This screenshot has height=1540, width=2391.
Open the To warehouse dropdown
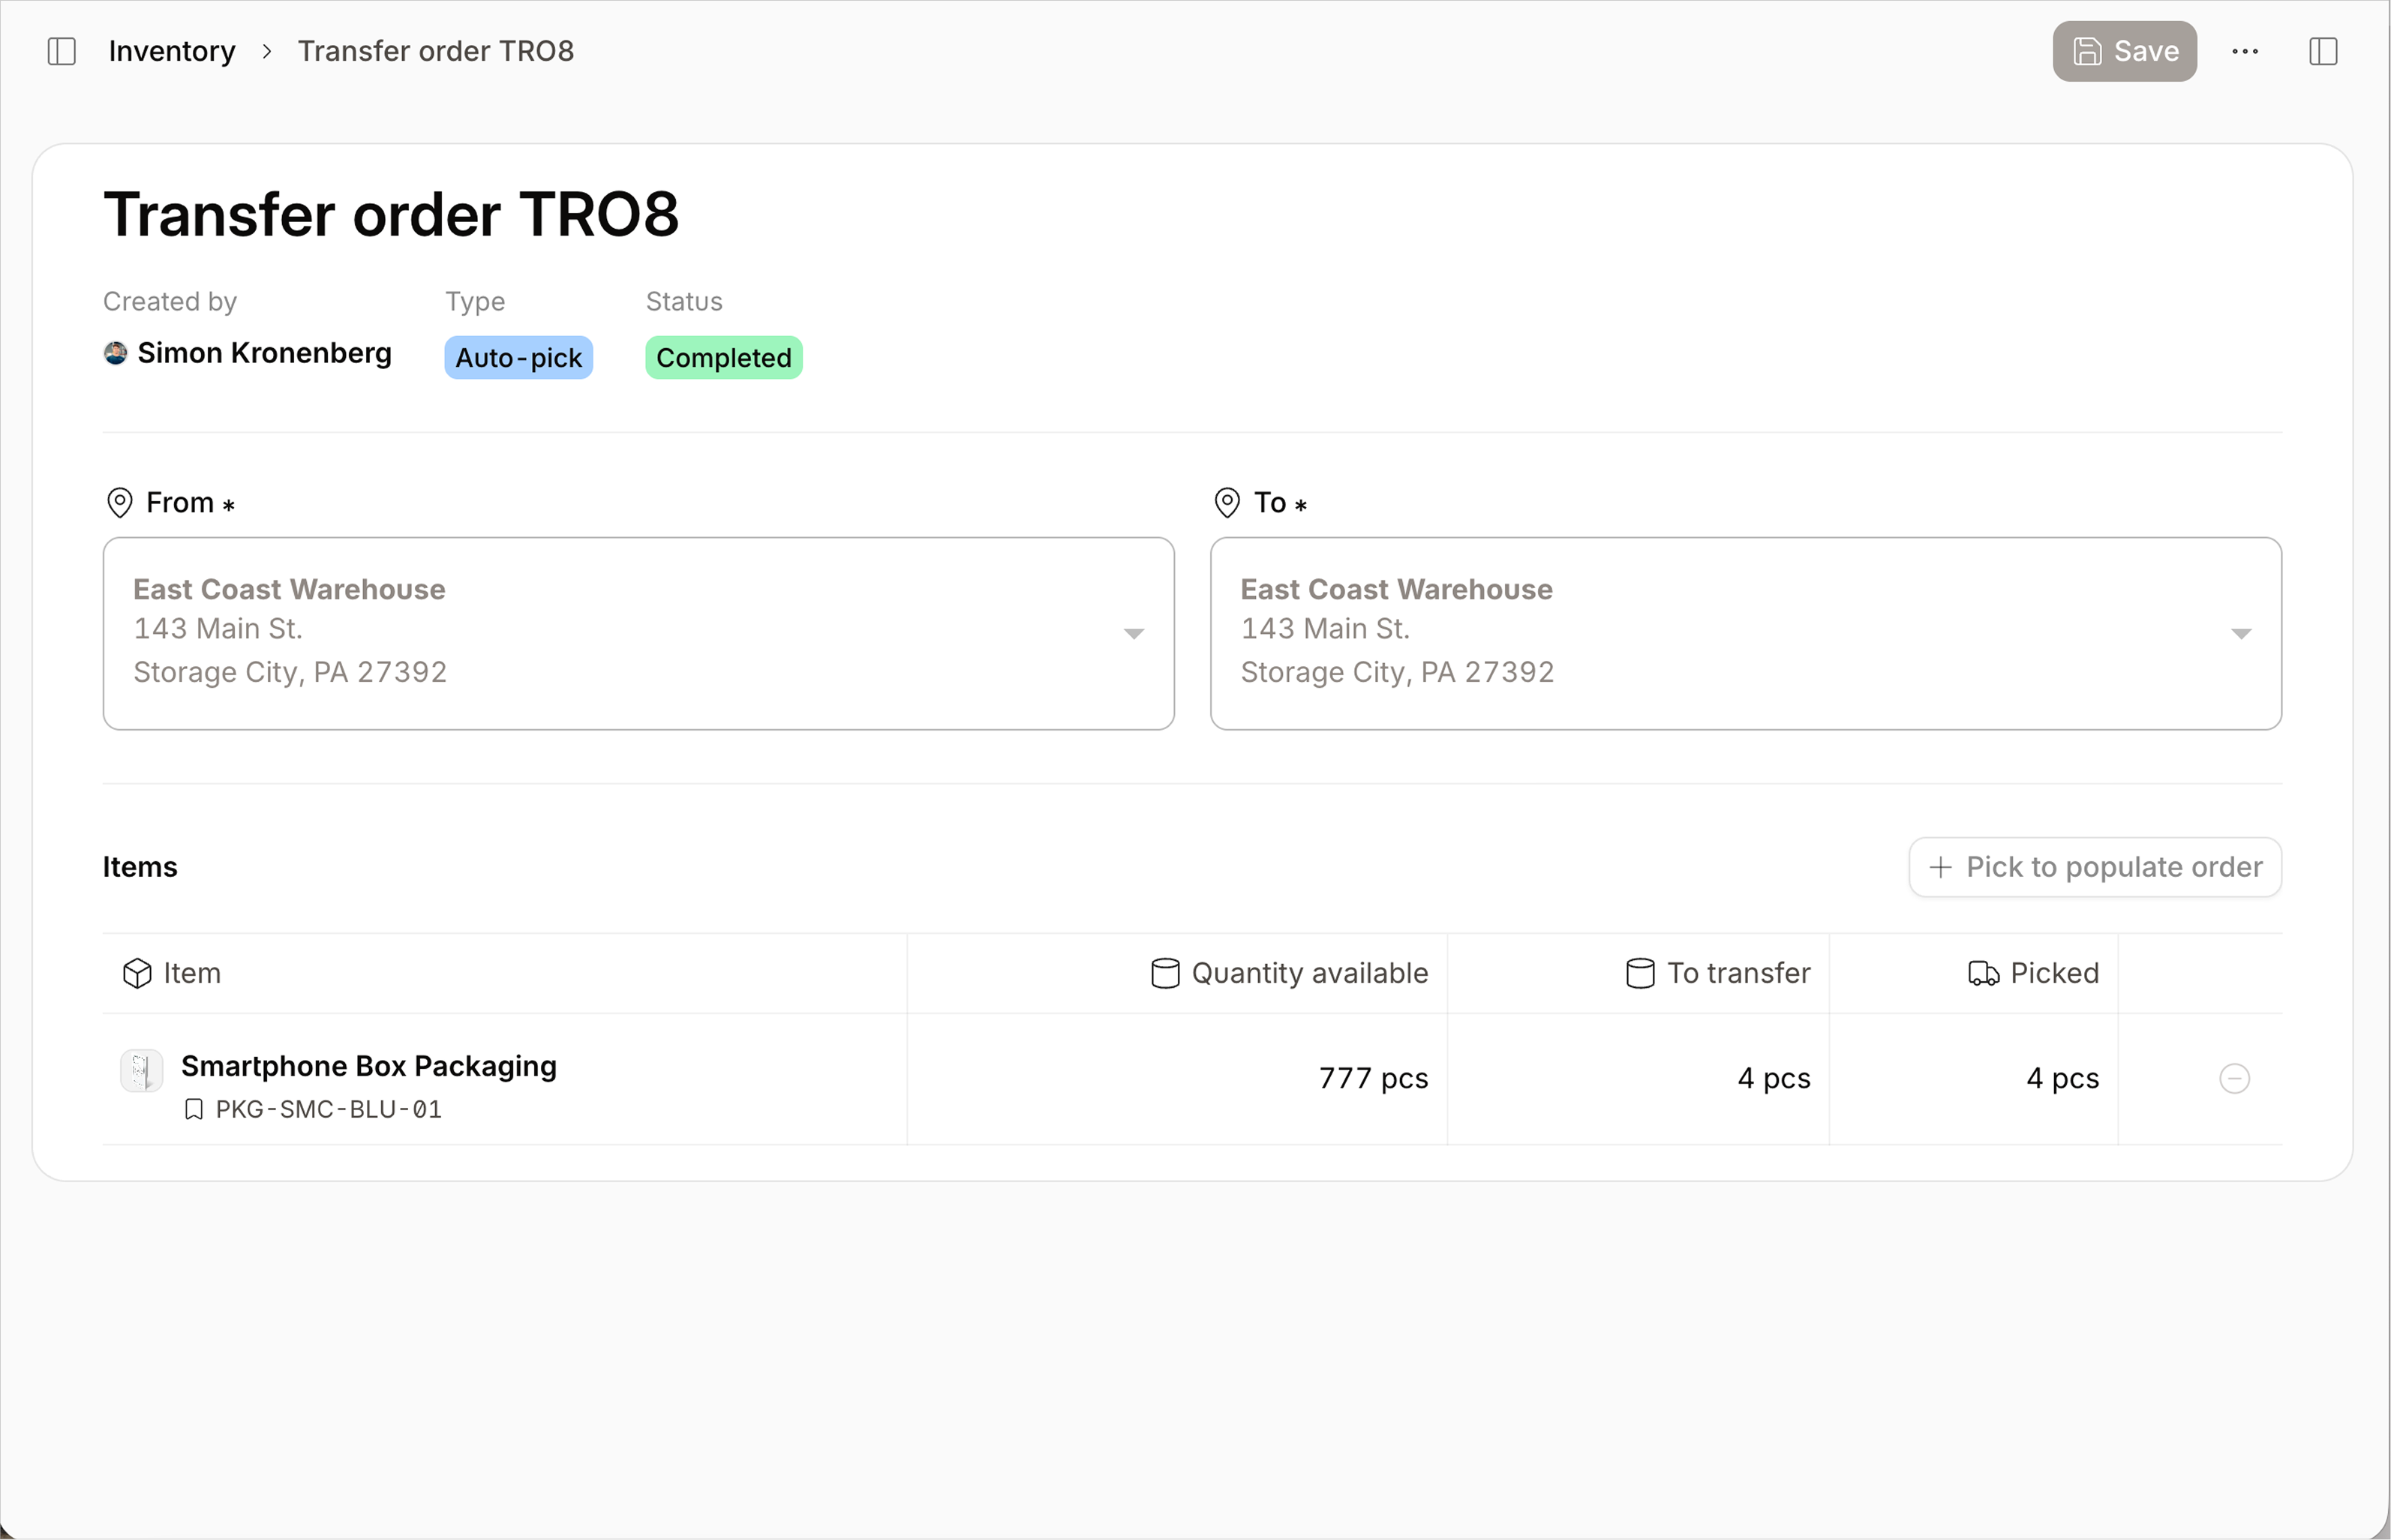tap(1746, 633)
